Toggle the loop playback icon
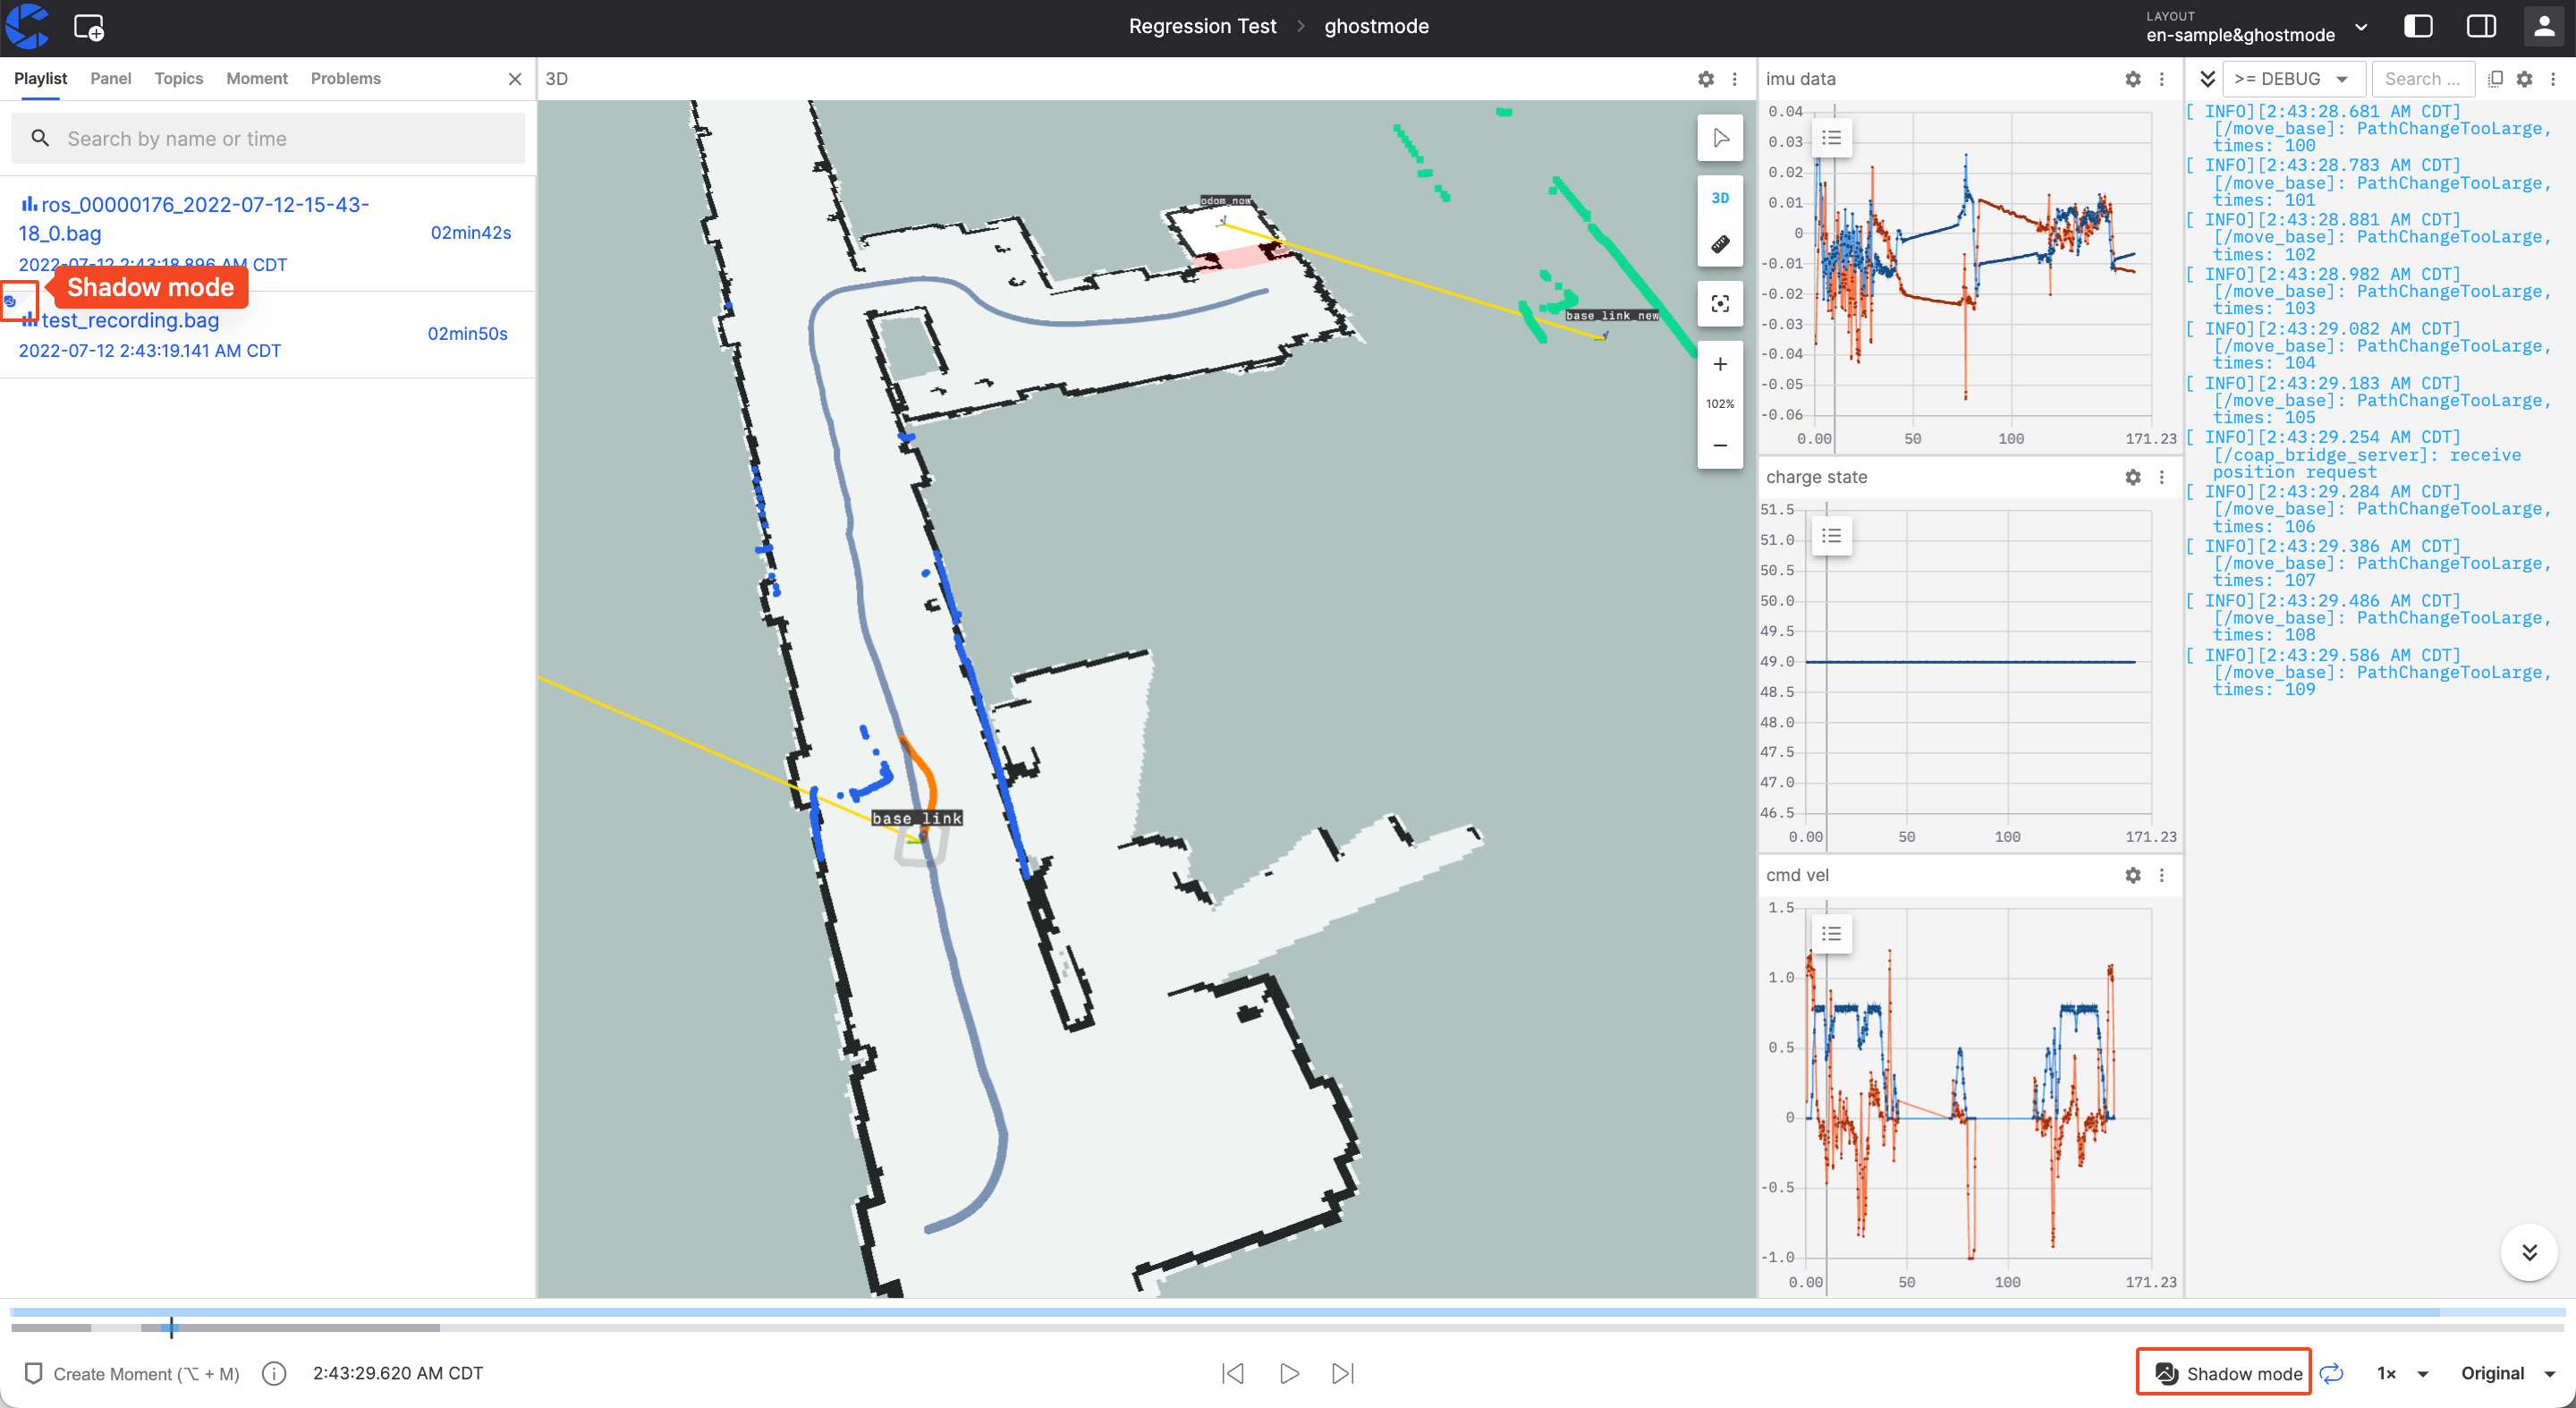The width and height of the screenshot is (2576, 1408). 2332,1374
